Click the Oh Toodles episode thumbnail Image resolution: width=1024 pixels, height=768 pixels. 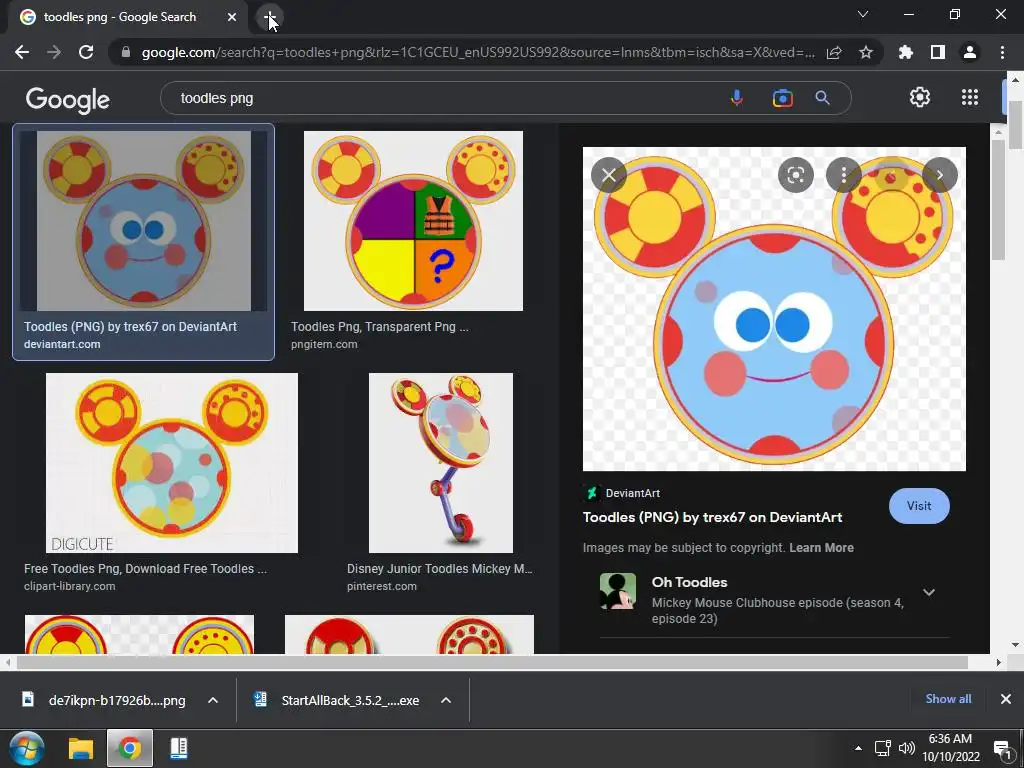[x=618, y=591]
